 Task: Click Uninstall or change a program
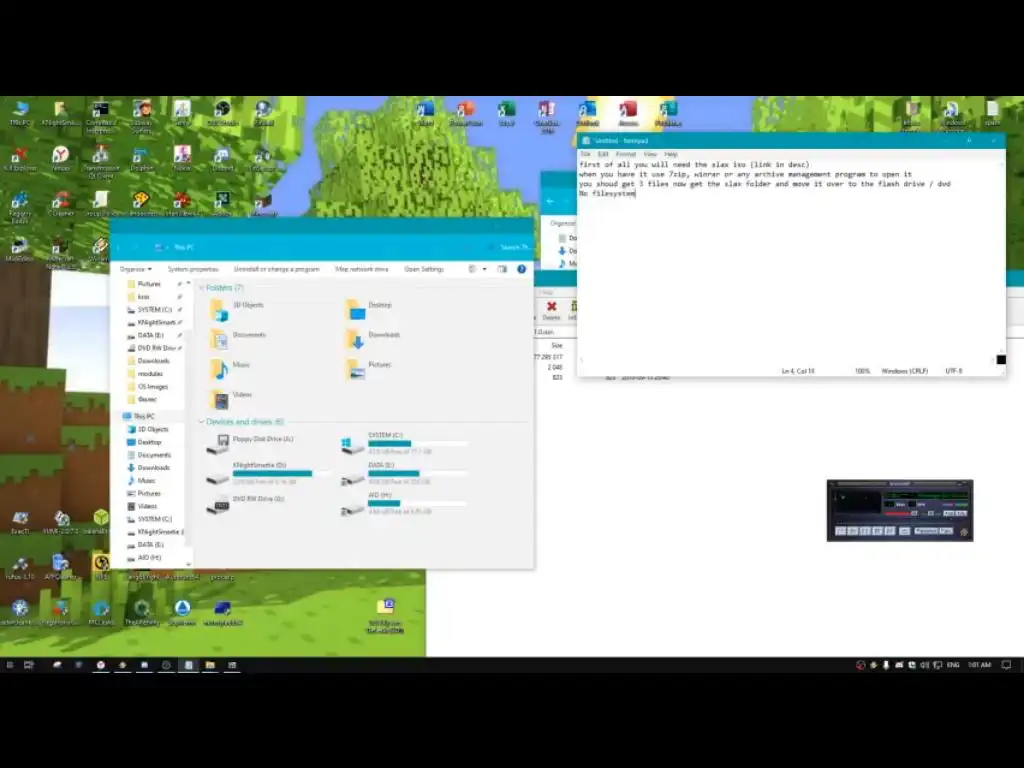[x=277, y=269]
